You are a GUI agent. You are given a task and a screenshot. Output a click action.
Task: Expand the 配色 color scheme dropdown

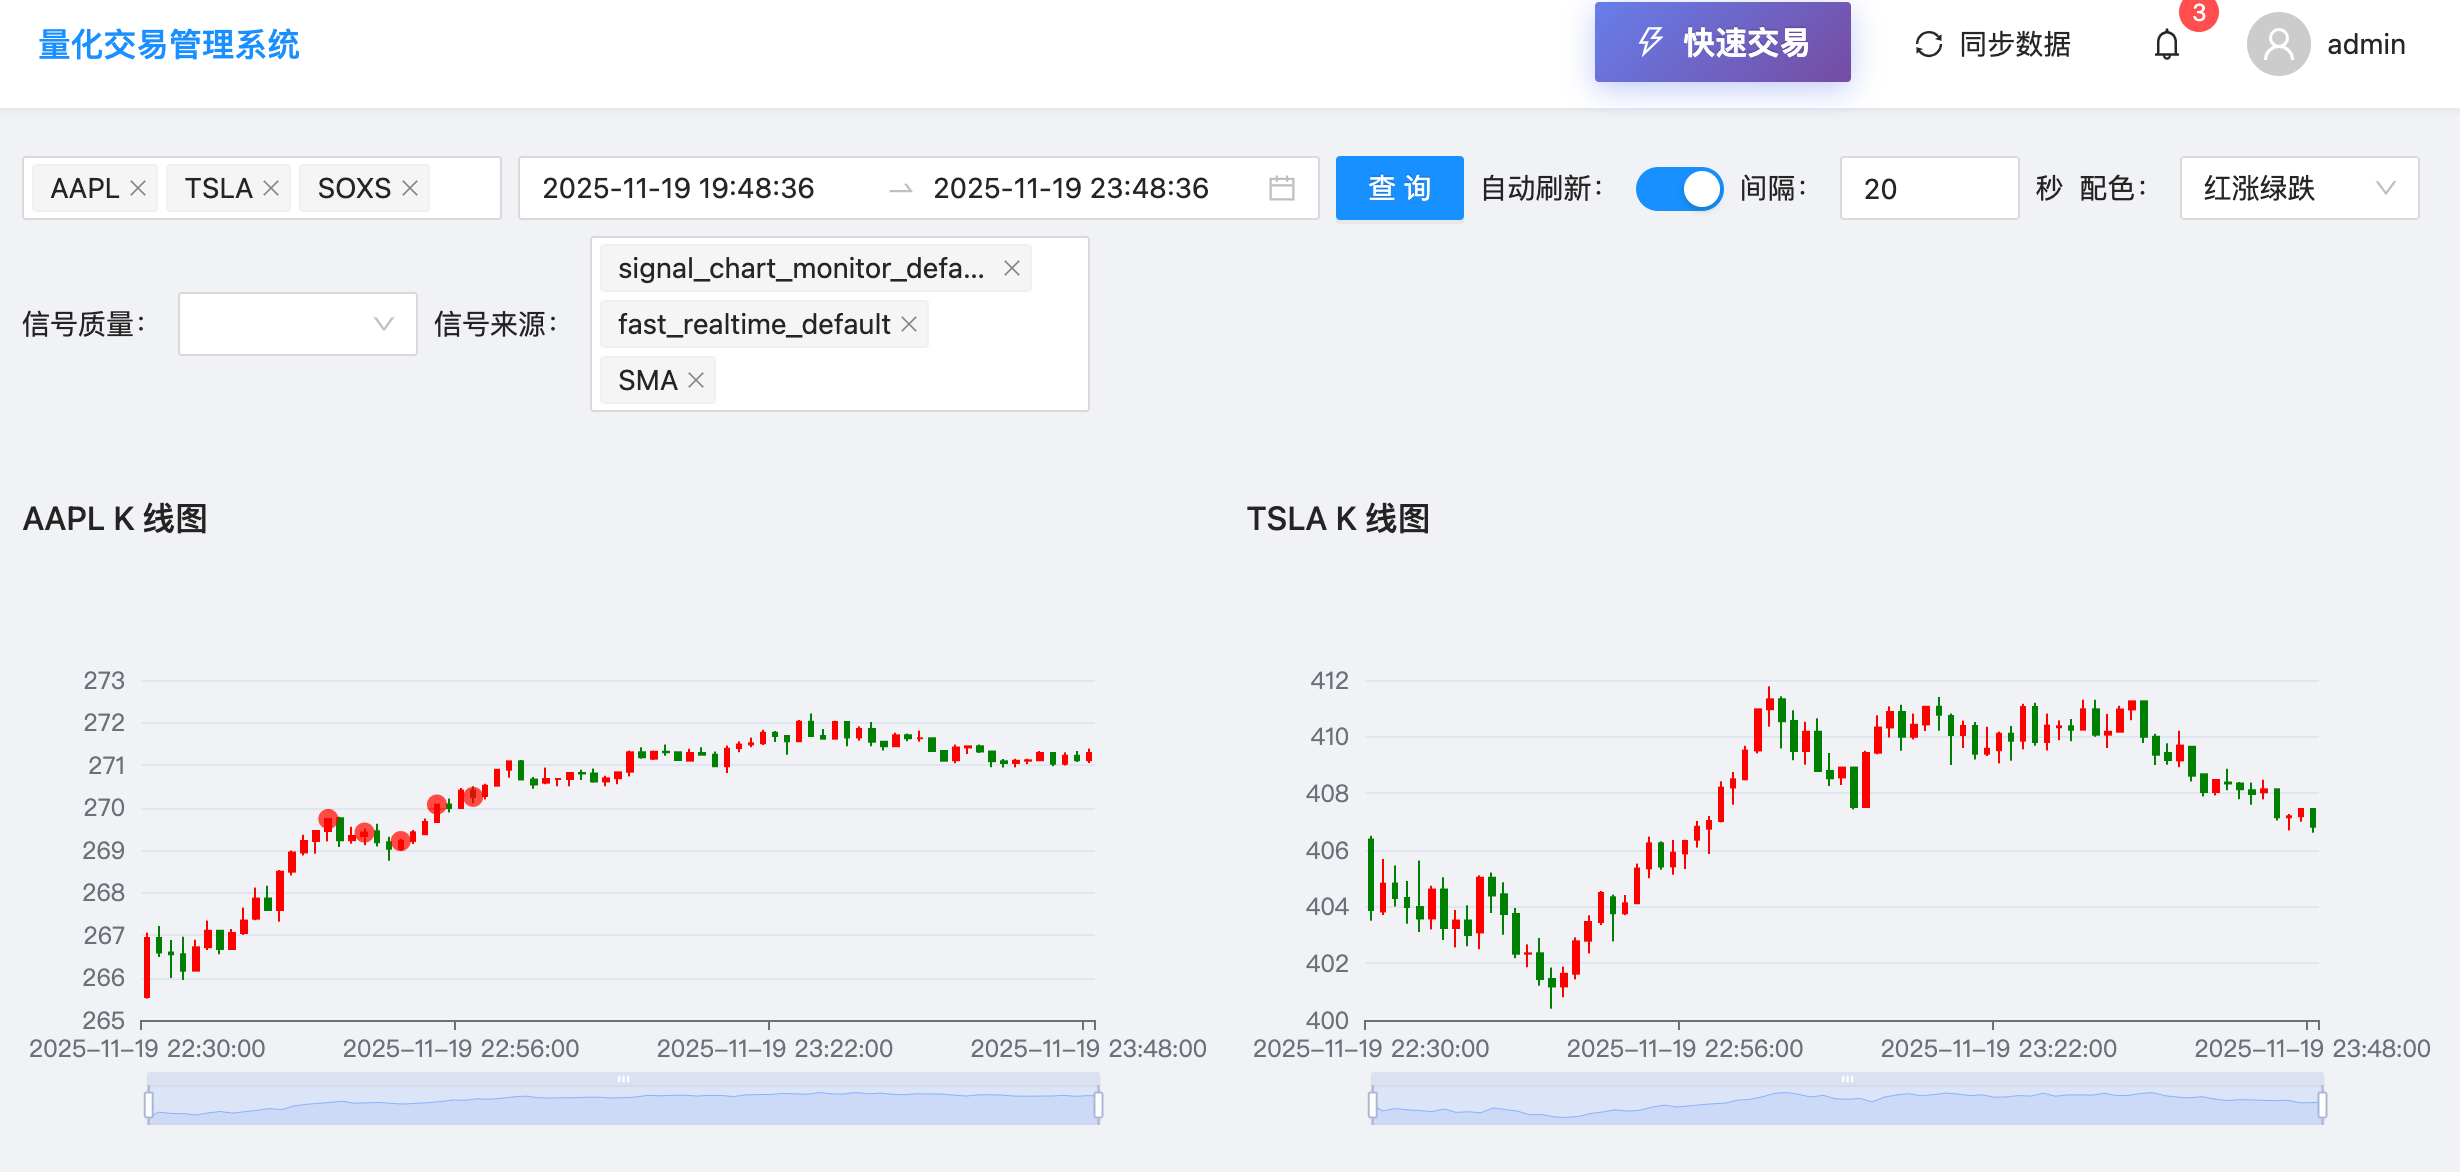(2299, 188)
